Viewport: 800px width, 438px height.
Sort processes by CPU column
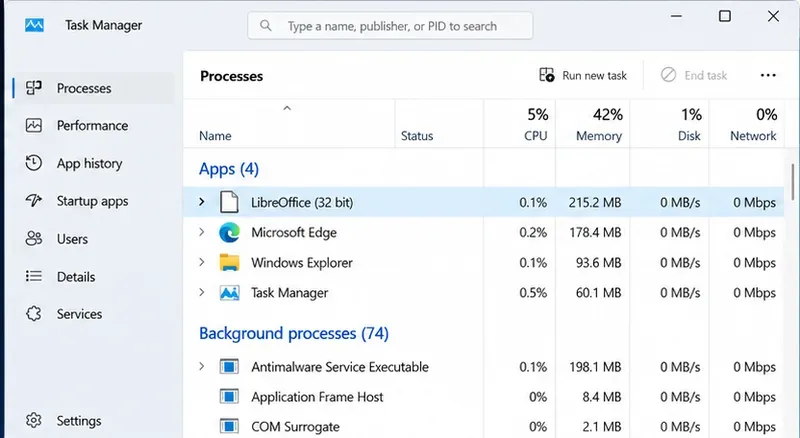(519, 124)
